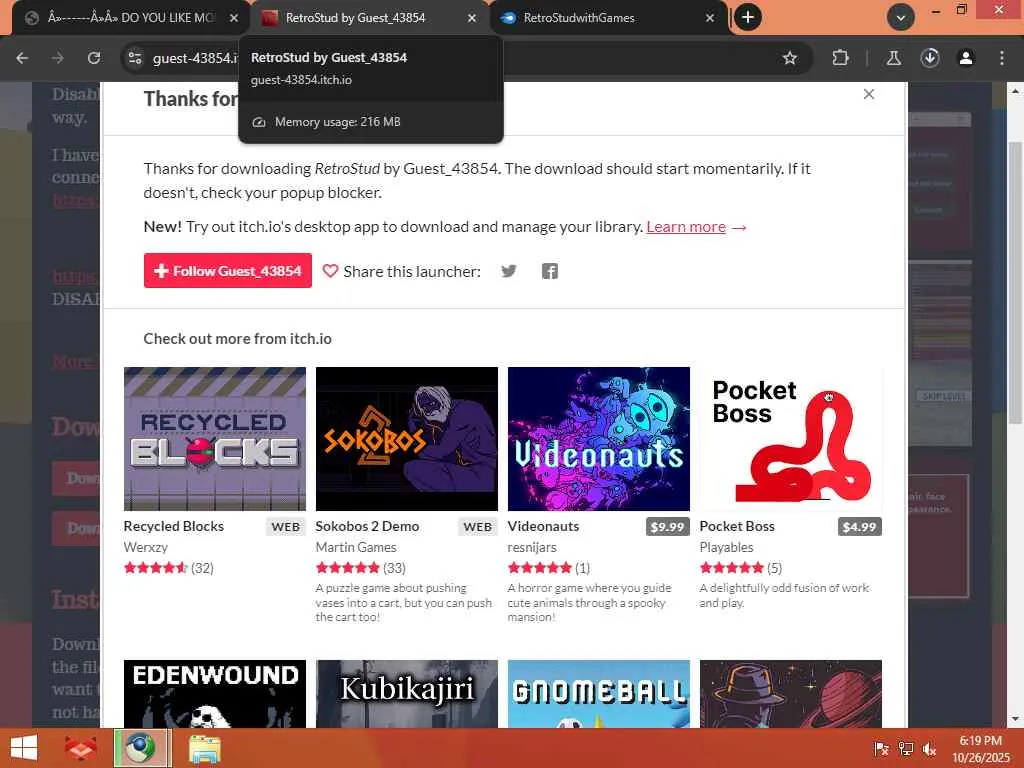Go back using browser back arrow
The height and width of the screenshot is (768, 1024).
click(x=22, y=58)
